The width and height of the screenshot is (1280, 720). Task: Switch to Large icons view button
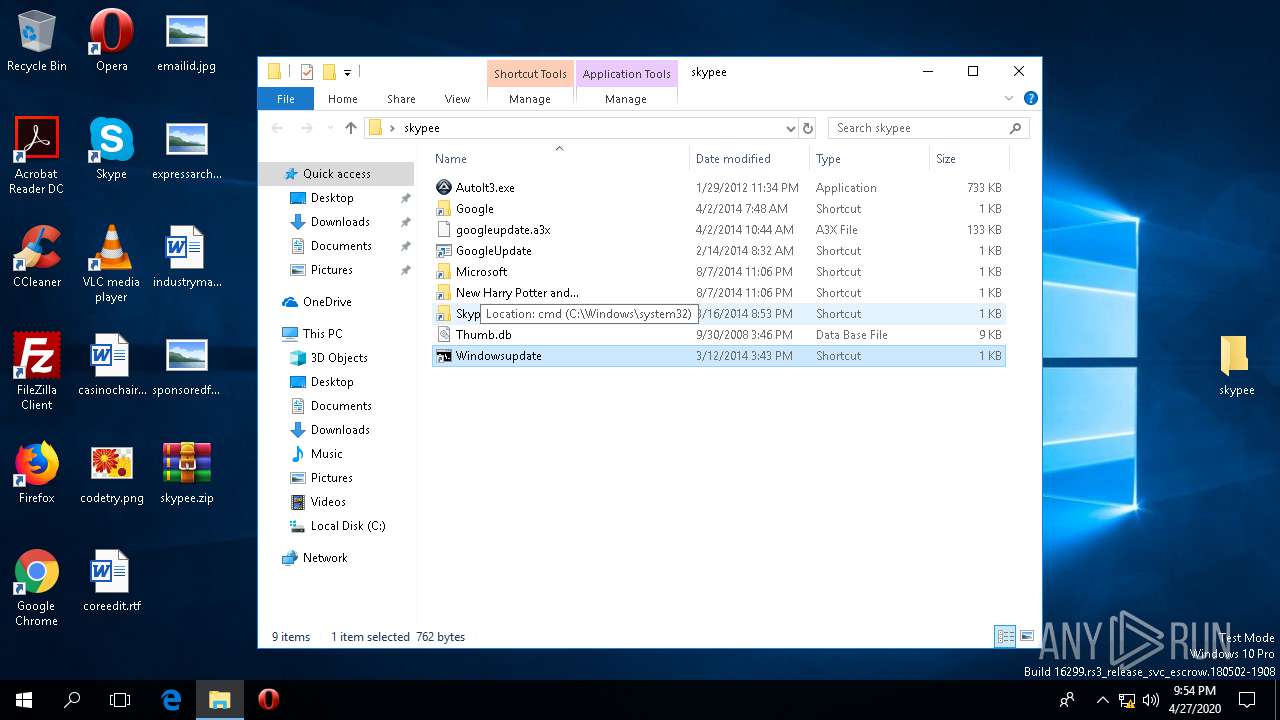pos(1026,636)
